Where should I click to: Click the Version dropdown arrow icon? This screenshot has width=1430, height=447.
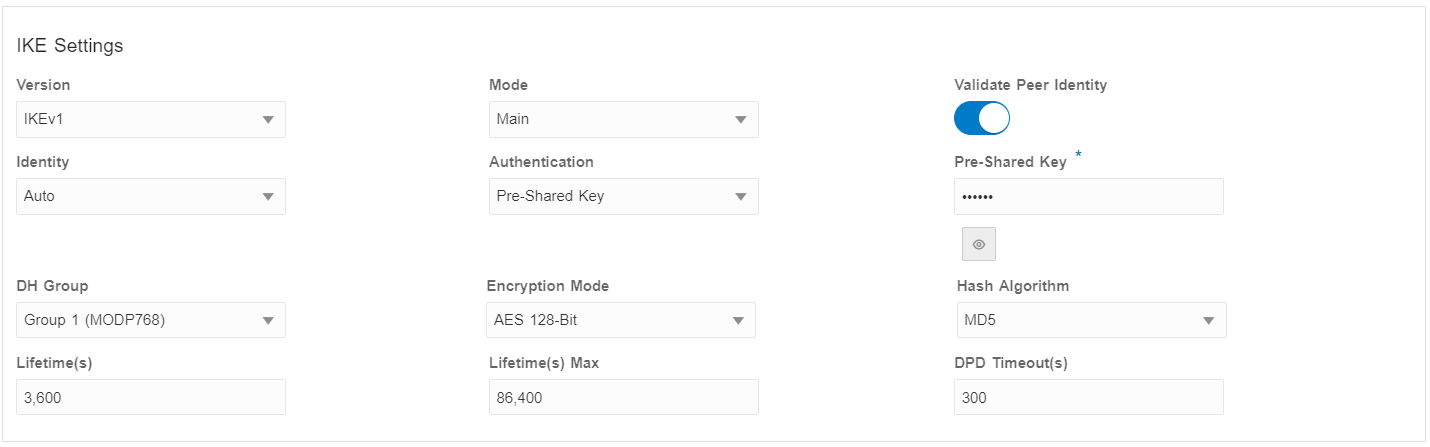pos(268,120)
